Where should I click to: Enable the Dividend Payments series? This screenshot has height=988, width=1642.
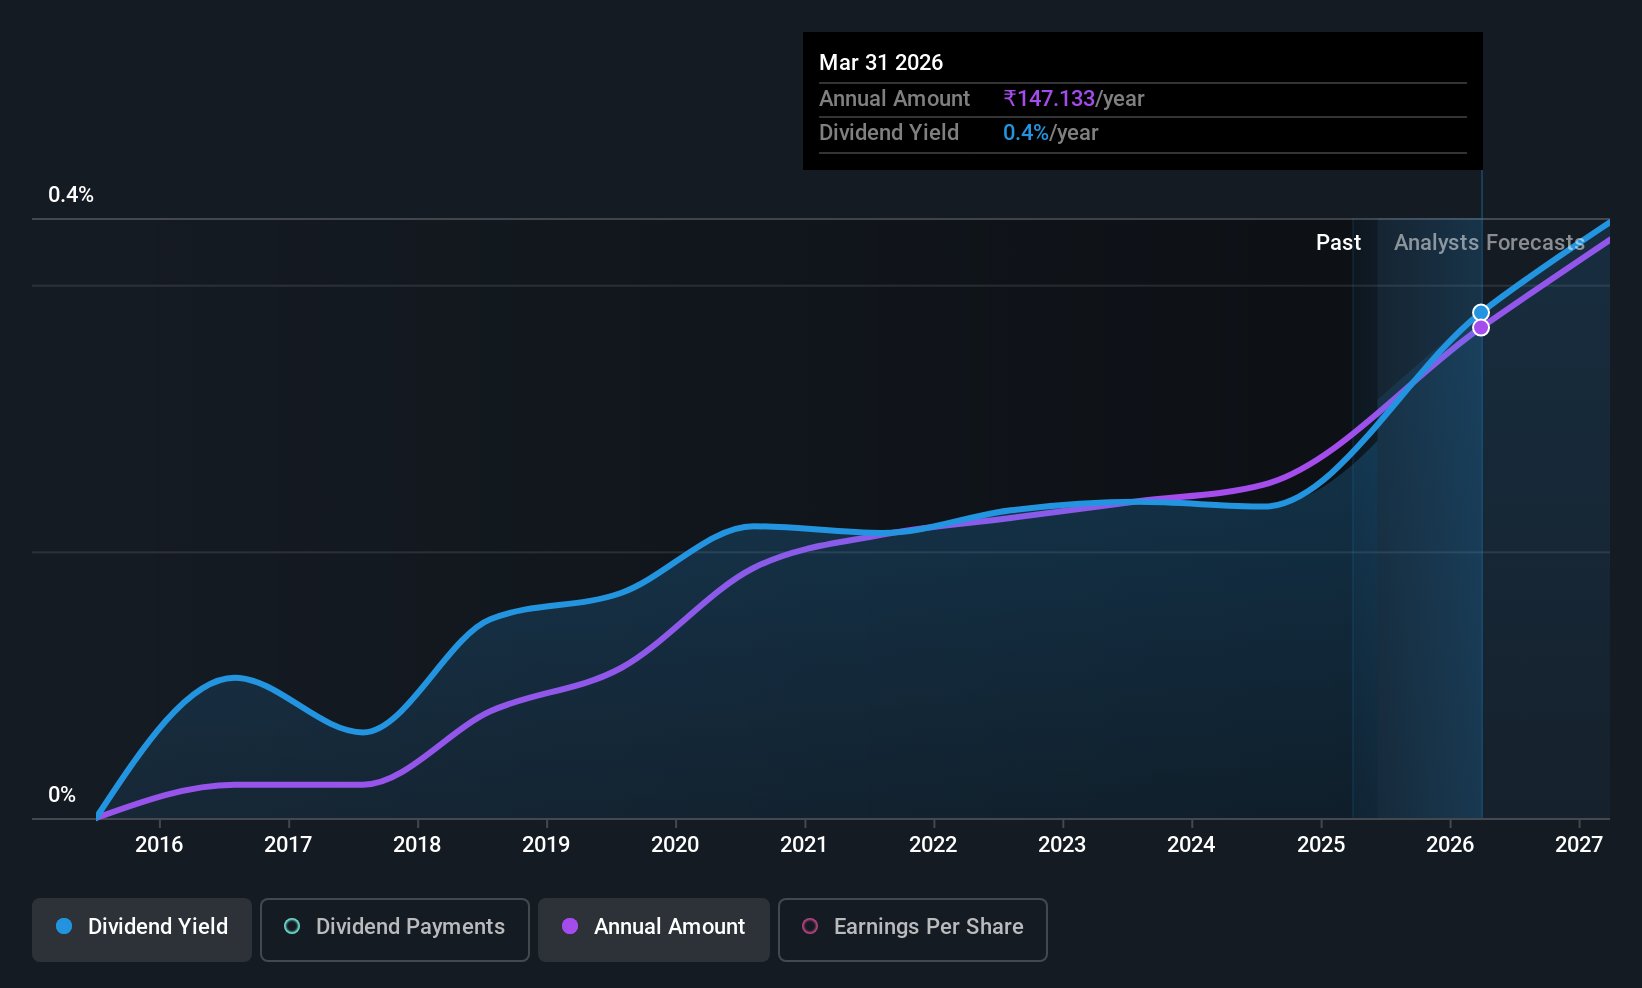coord(395,930)
